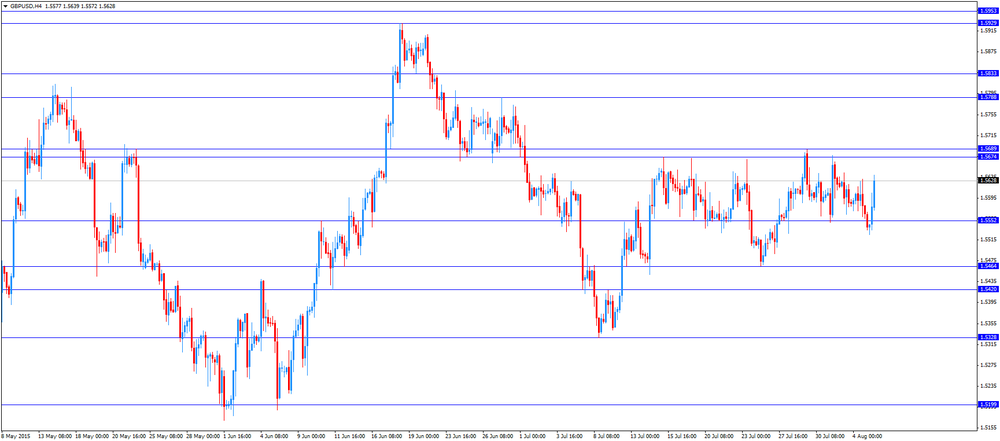This screenshot has height=441, width=1000.
Task: Select the 1.5788 horizontal line price label
Action: click(988, 97)
